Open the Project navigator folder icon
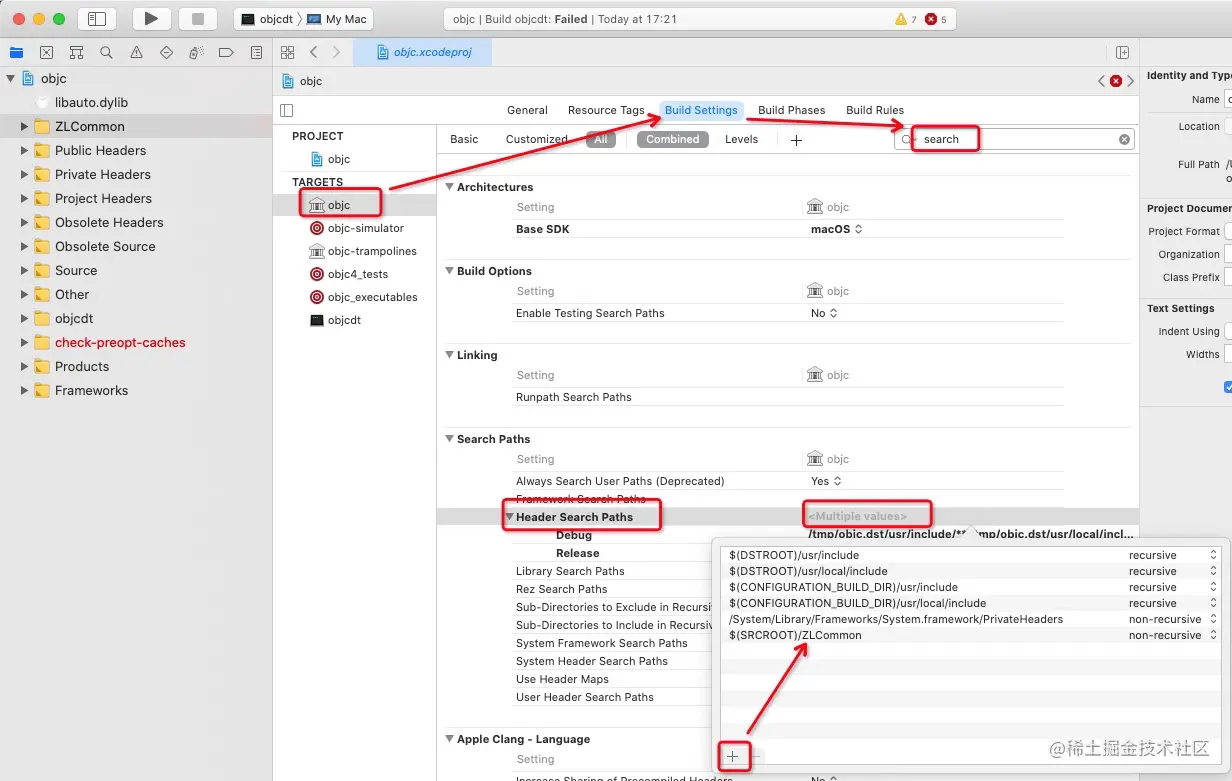 [16, 52]
